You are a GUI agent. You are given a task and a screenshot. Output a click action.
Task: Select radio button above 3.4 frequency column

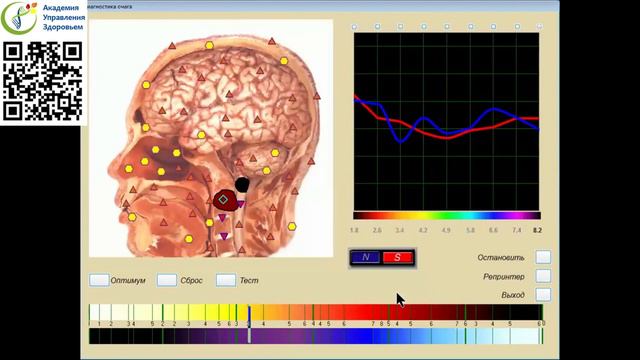[x=400, y=27]
